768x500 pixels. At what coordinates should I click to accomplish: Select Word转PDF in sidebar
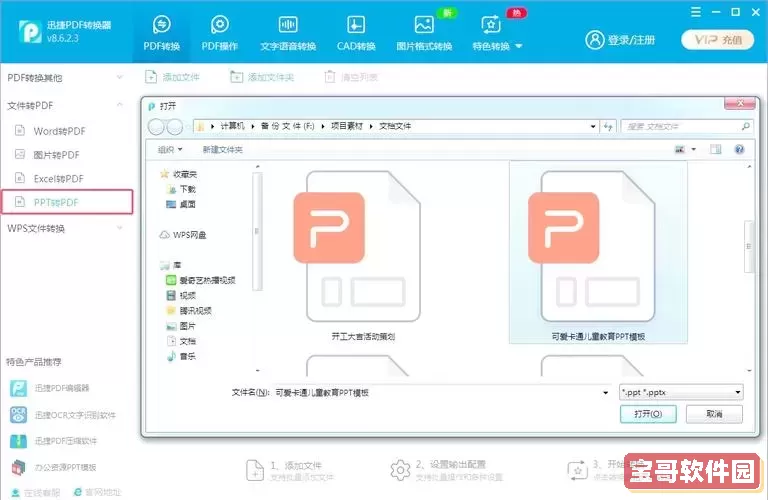click(59, 131)
